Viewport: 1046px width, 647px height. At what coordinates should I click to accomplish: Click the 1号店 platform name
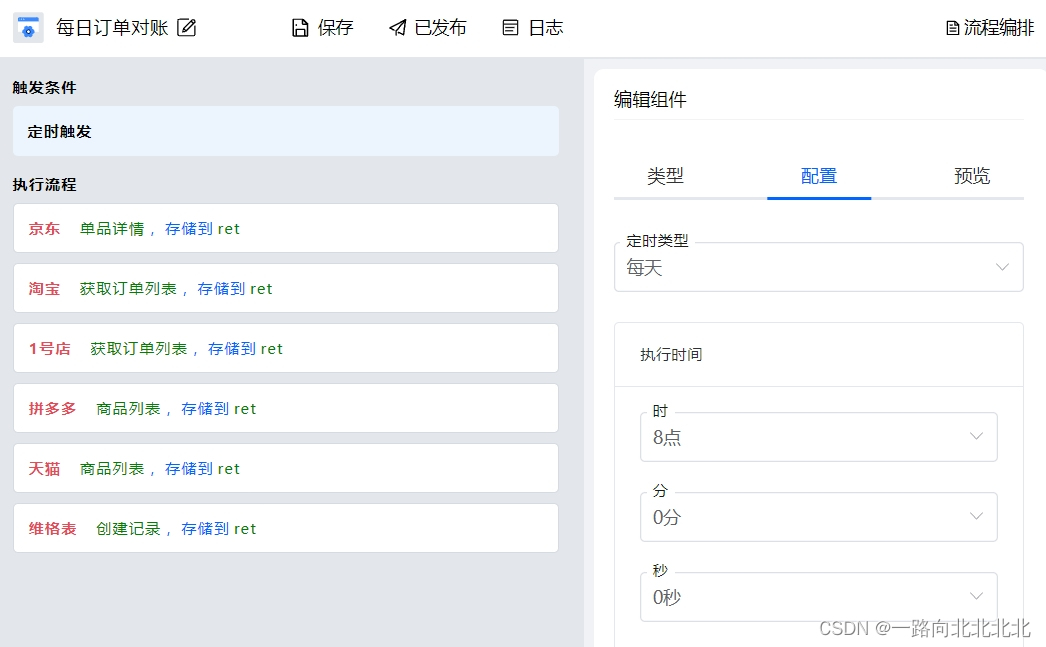coord(49,349)
